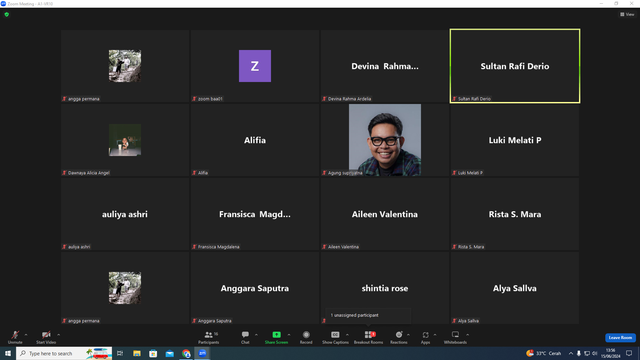Click the Rista S. Mara name label
Viewport: 640px width, 360px height.
(x=471, y=247)
